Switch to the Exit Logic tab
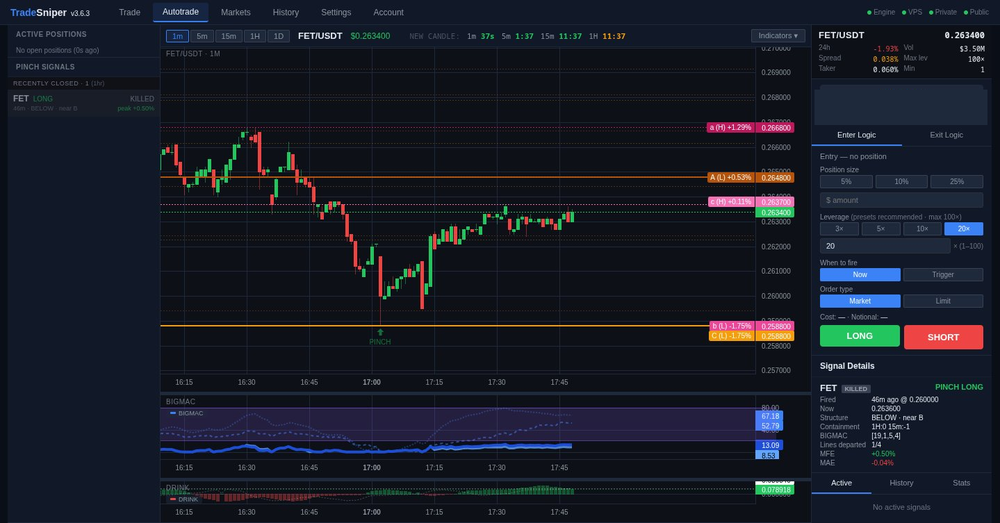 pos(946,135)
